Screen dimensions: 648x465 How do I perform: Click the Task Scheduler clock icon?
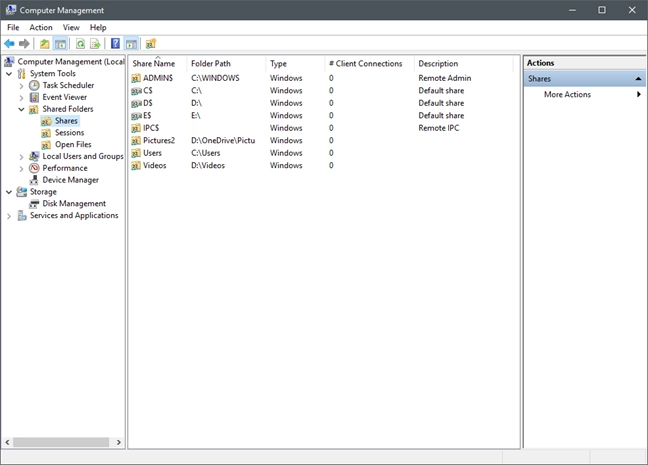point(34,86)
